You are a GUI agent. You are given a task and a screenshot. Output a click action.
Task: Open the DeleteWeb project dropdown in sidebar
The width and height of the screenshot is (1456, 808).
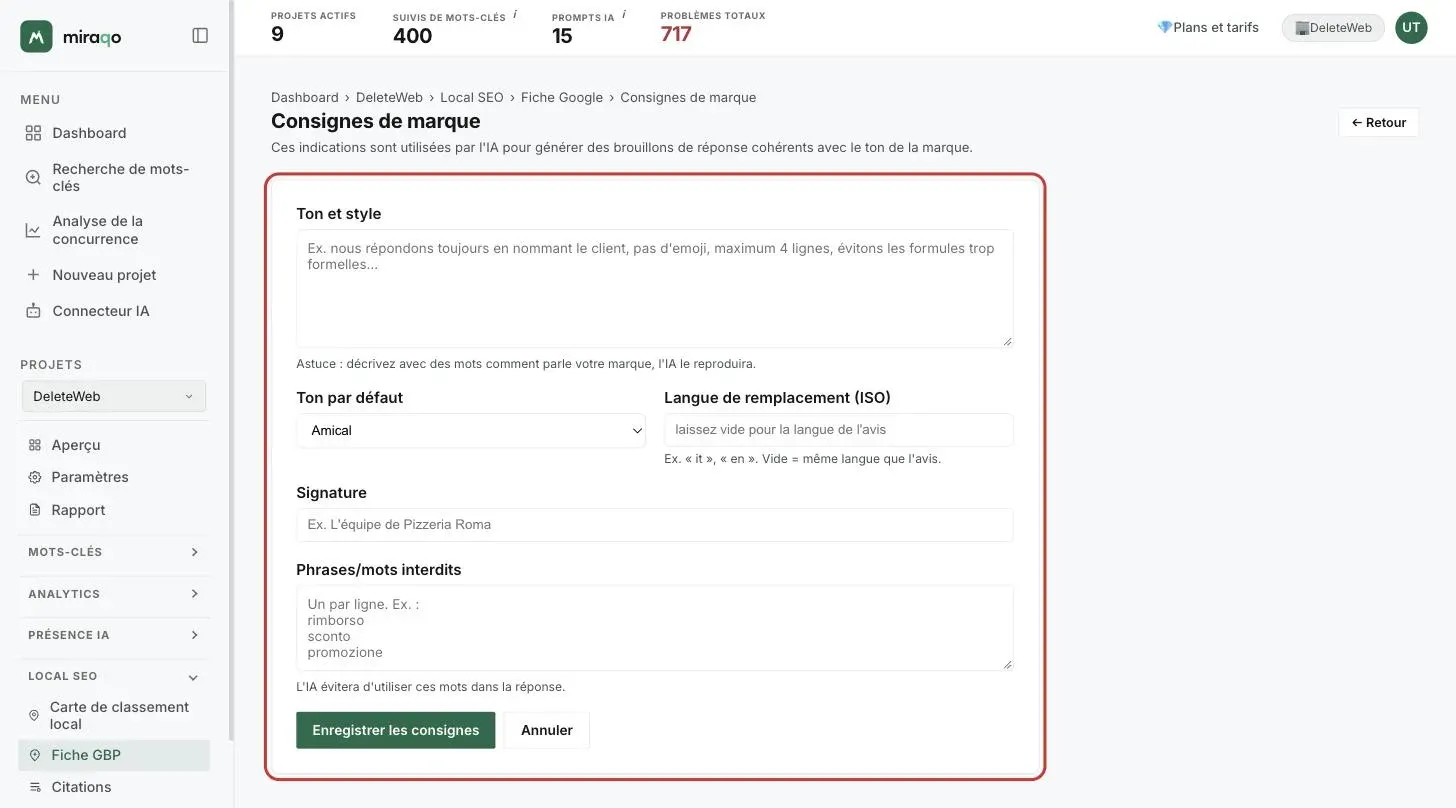114,396
